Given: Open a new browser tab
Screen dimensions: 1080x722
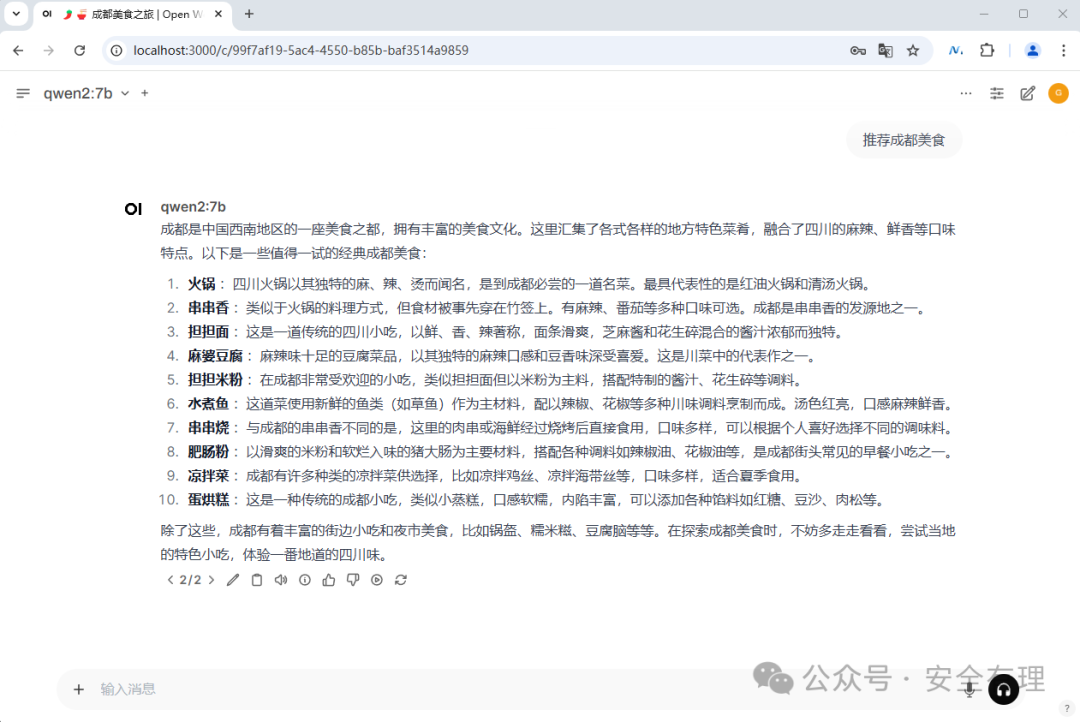Looking at the screenshot, I should click(249, 14).
